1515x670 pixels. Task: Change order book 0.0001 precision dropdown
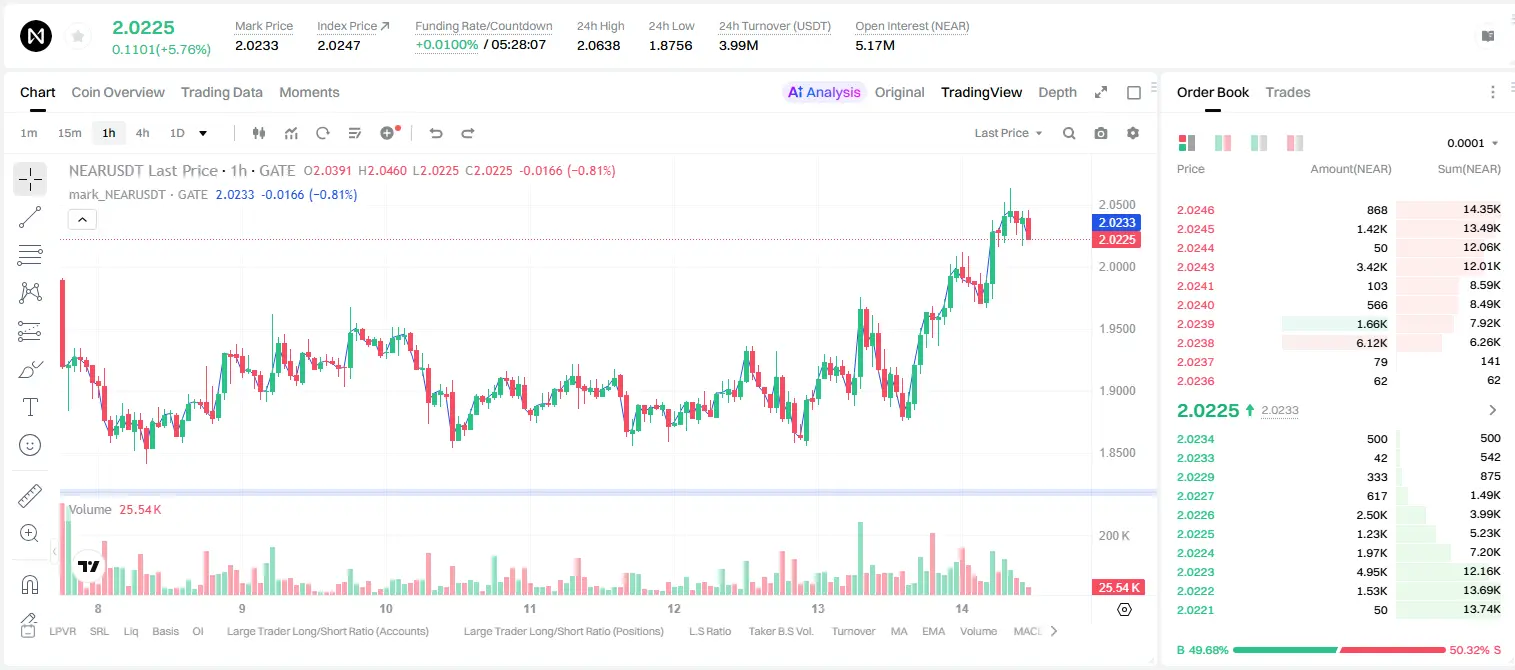point(1473,143)
